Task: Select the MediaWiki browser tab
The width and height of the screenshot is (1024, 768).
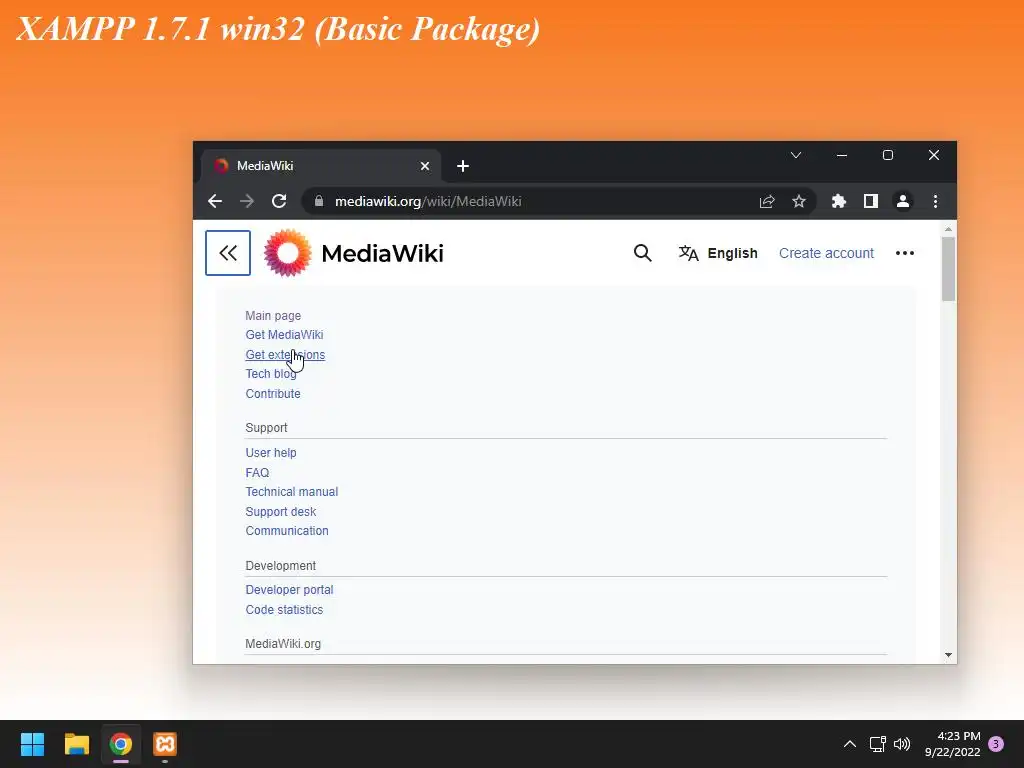Action: [320, 166]
